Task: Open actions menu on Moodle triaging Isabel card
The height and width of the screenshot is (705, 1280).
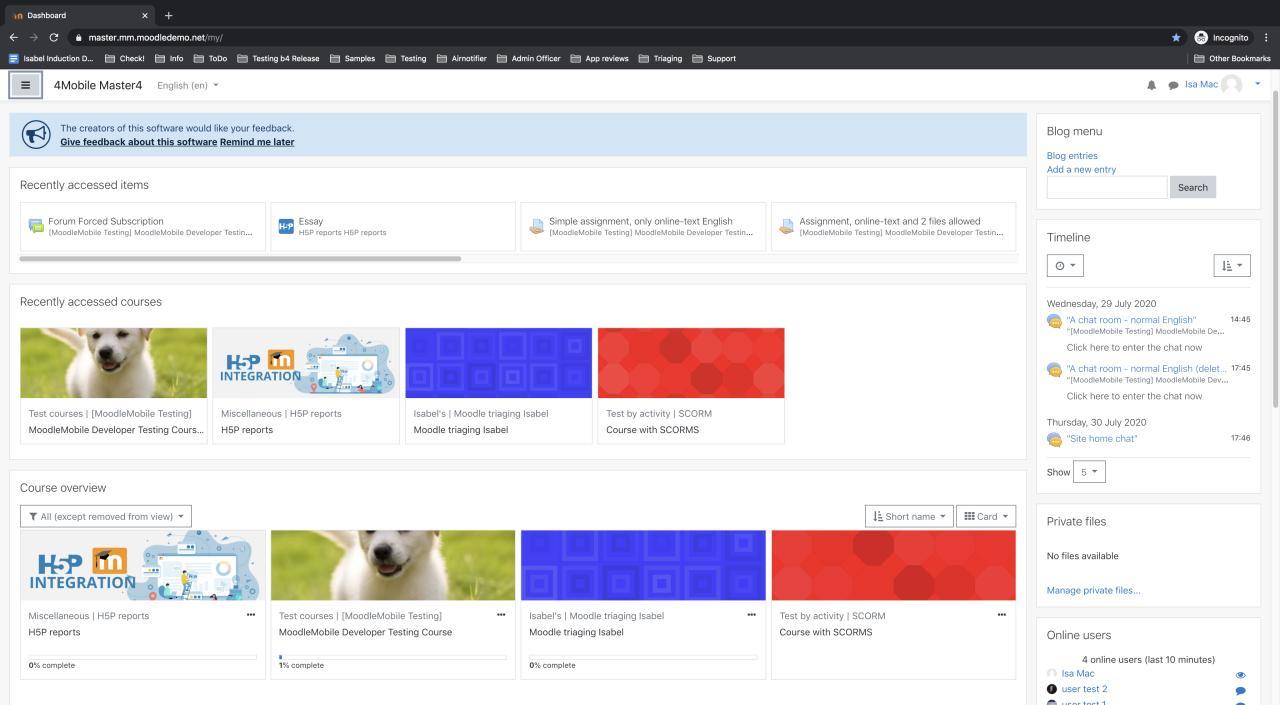Action: point(751,615)
